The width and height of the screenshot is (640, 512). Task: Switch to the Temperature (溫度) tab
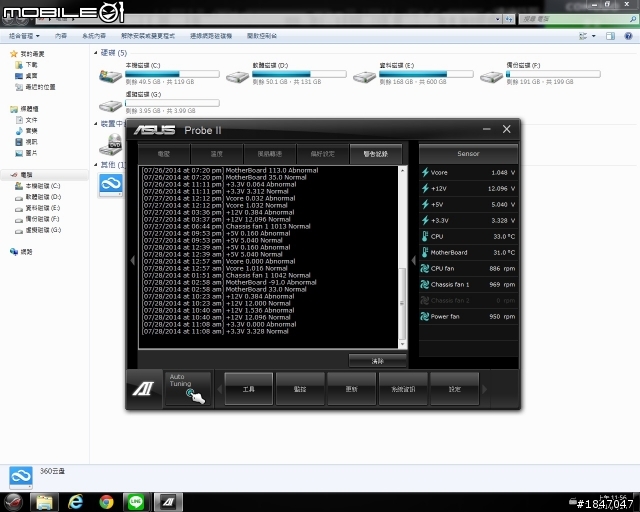[217, 154]
